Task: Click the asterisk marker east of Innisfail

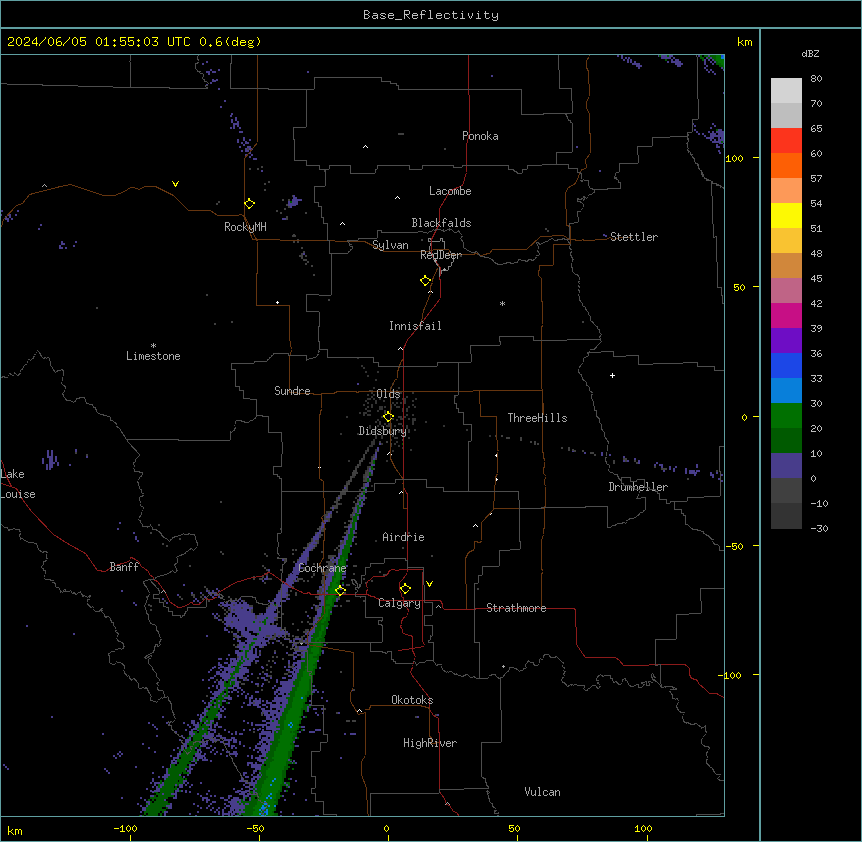Action: pyautogui.click(x=502, y=303)
